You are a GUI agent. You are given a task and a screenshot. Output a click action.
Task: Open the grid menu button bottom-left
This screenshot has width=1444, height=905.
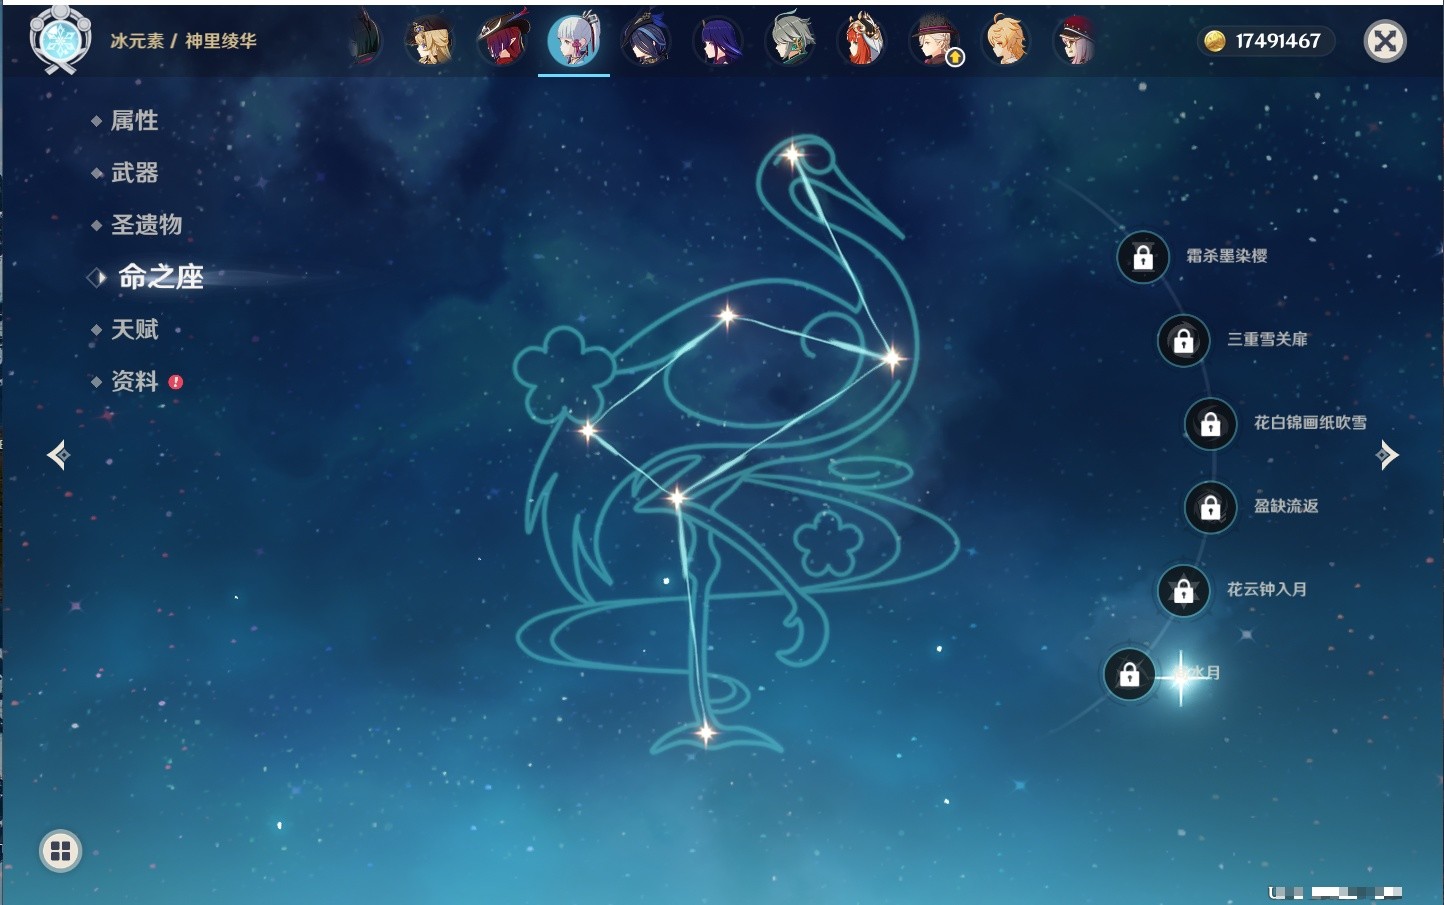click(x=60, y=851)
